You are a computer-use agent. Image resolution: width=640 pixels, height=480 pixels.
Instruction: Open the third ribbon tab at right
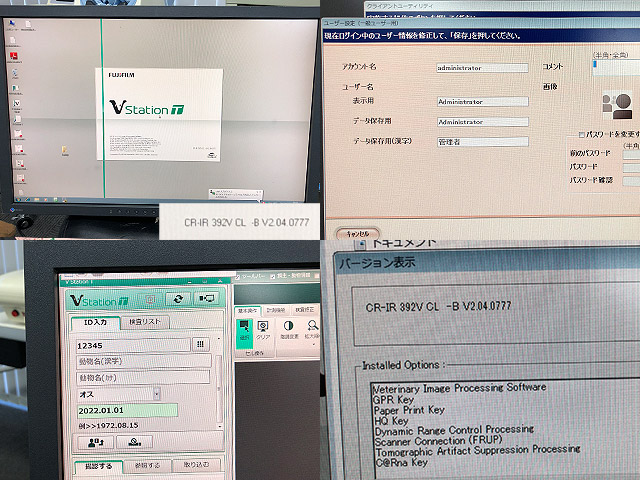click(x=304, y=310)
